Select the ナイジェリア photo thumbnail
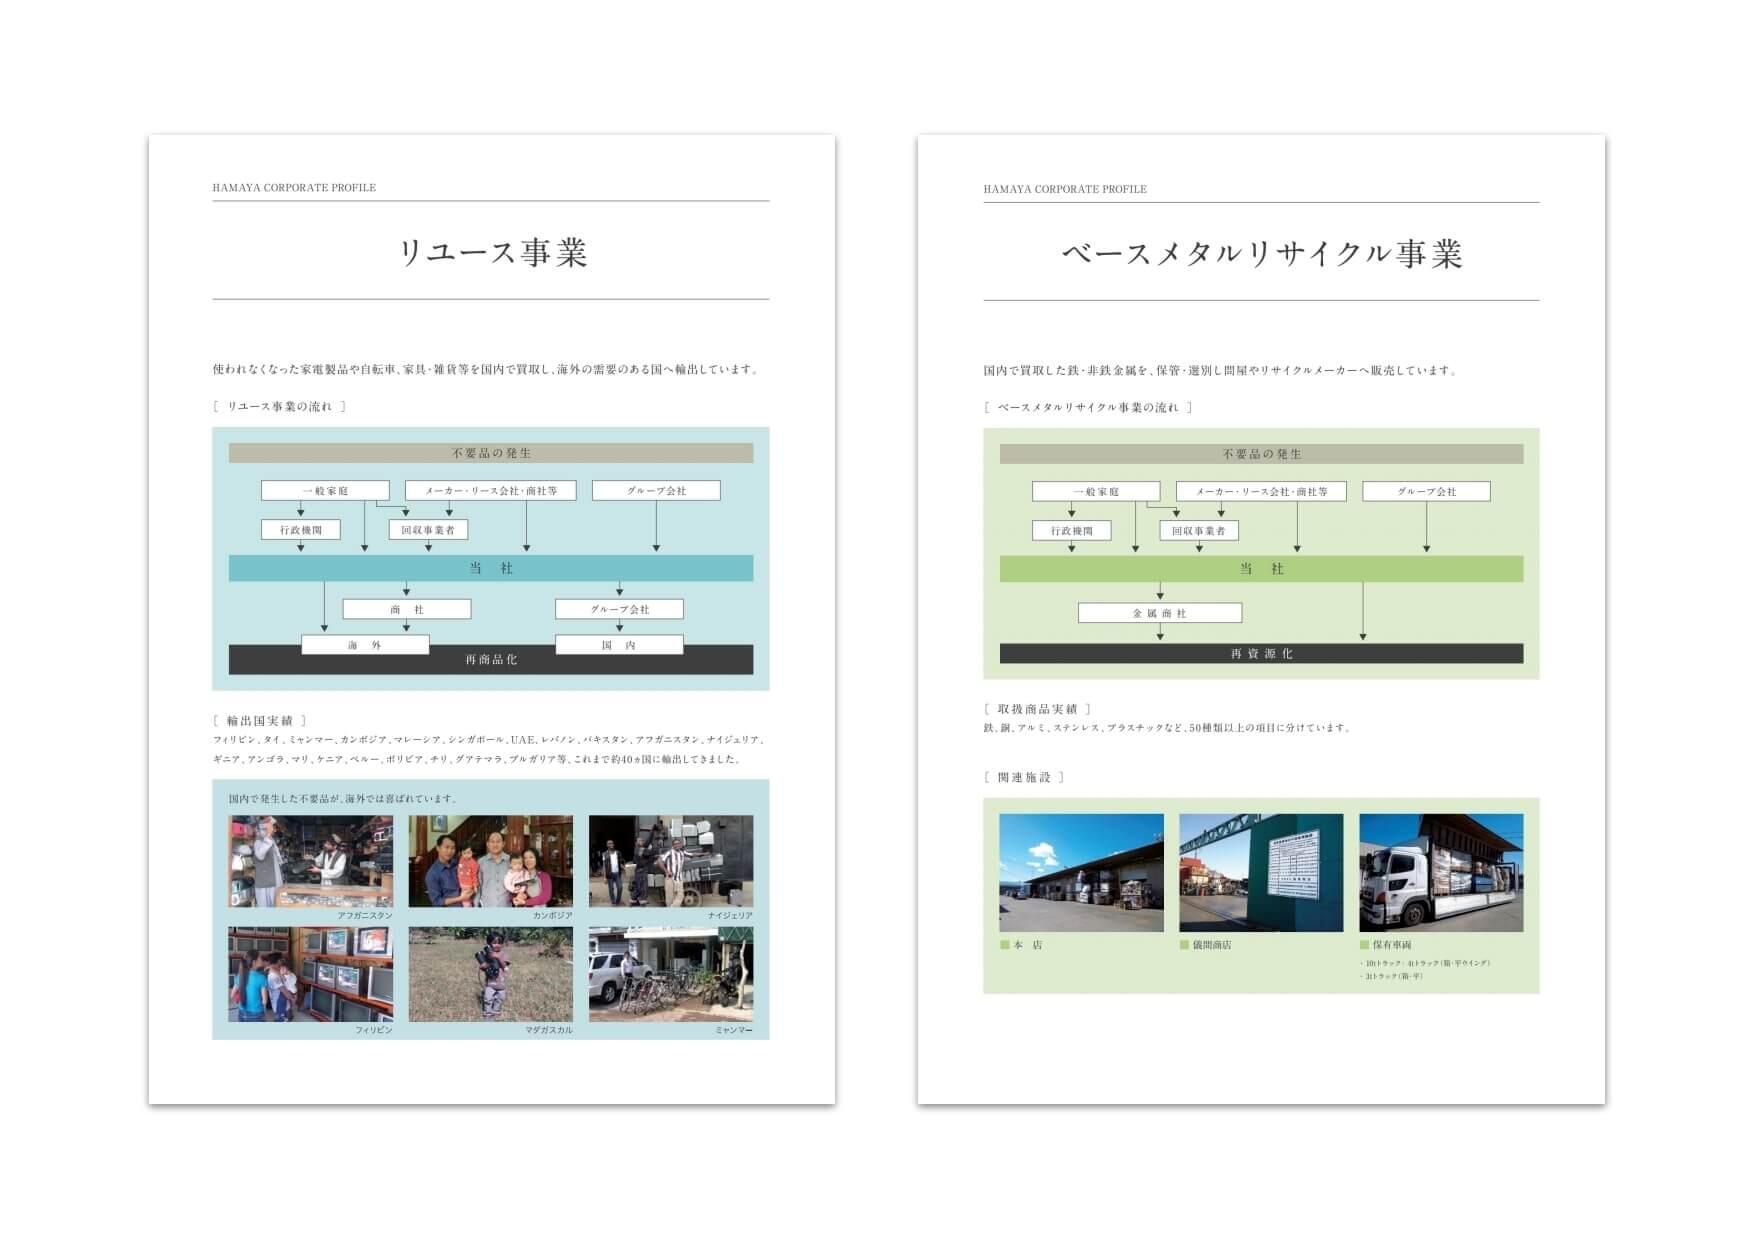The height and width of the screenshot is (1239, 1754). [x=670, y=861]
